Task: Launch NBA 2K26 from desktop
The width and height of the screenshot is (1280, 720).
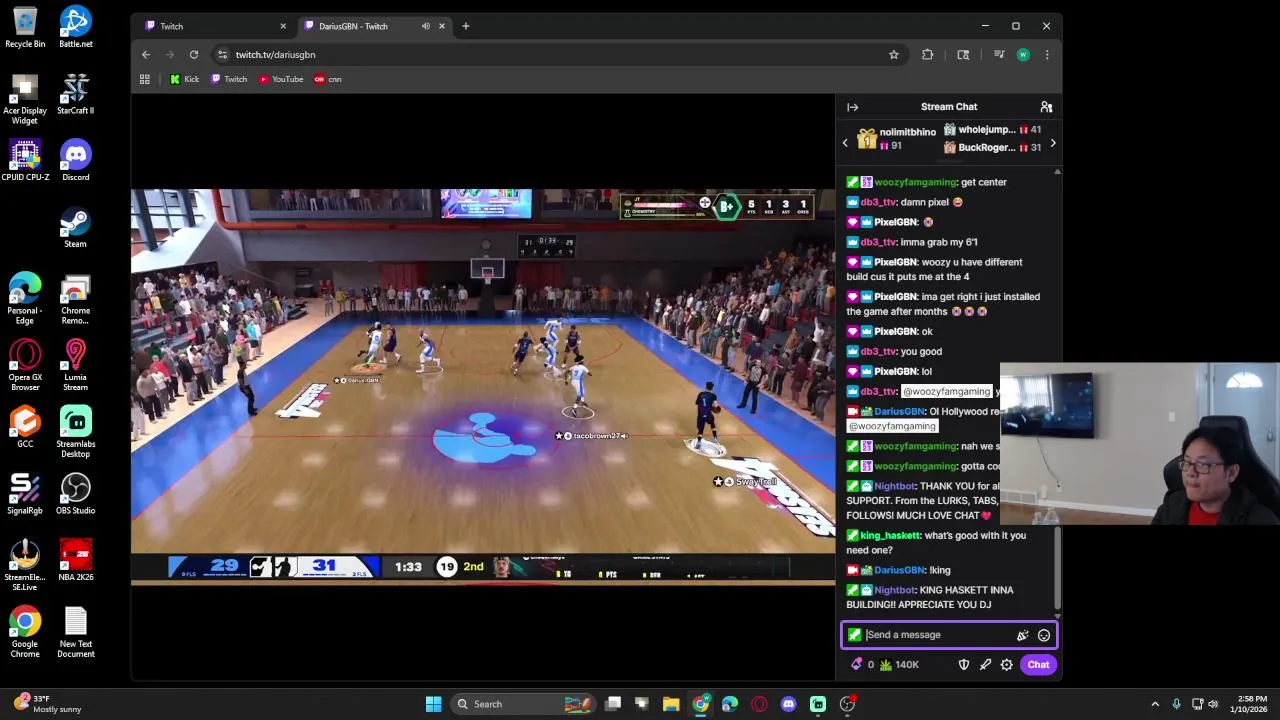Action: 76,561
